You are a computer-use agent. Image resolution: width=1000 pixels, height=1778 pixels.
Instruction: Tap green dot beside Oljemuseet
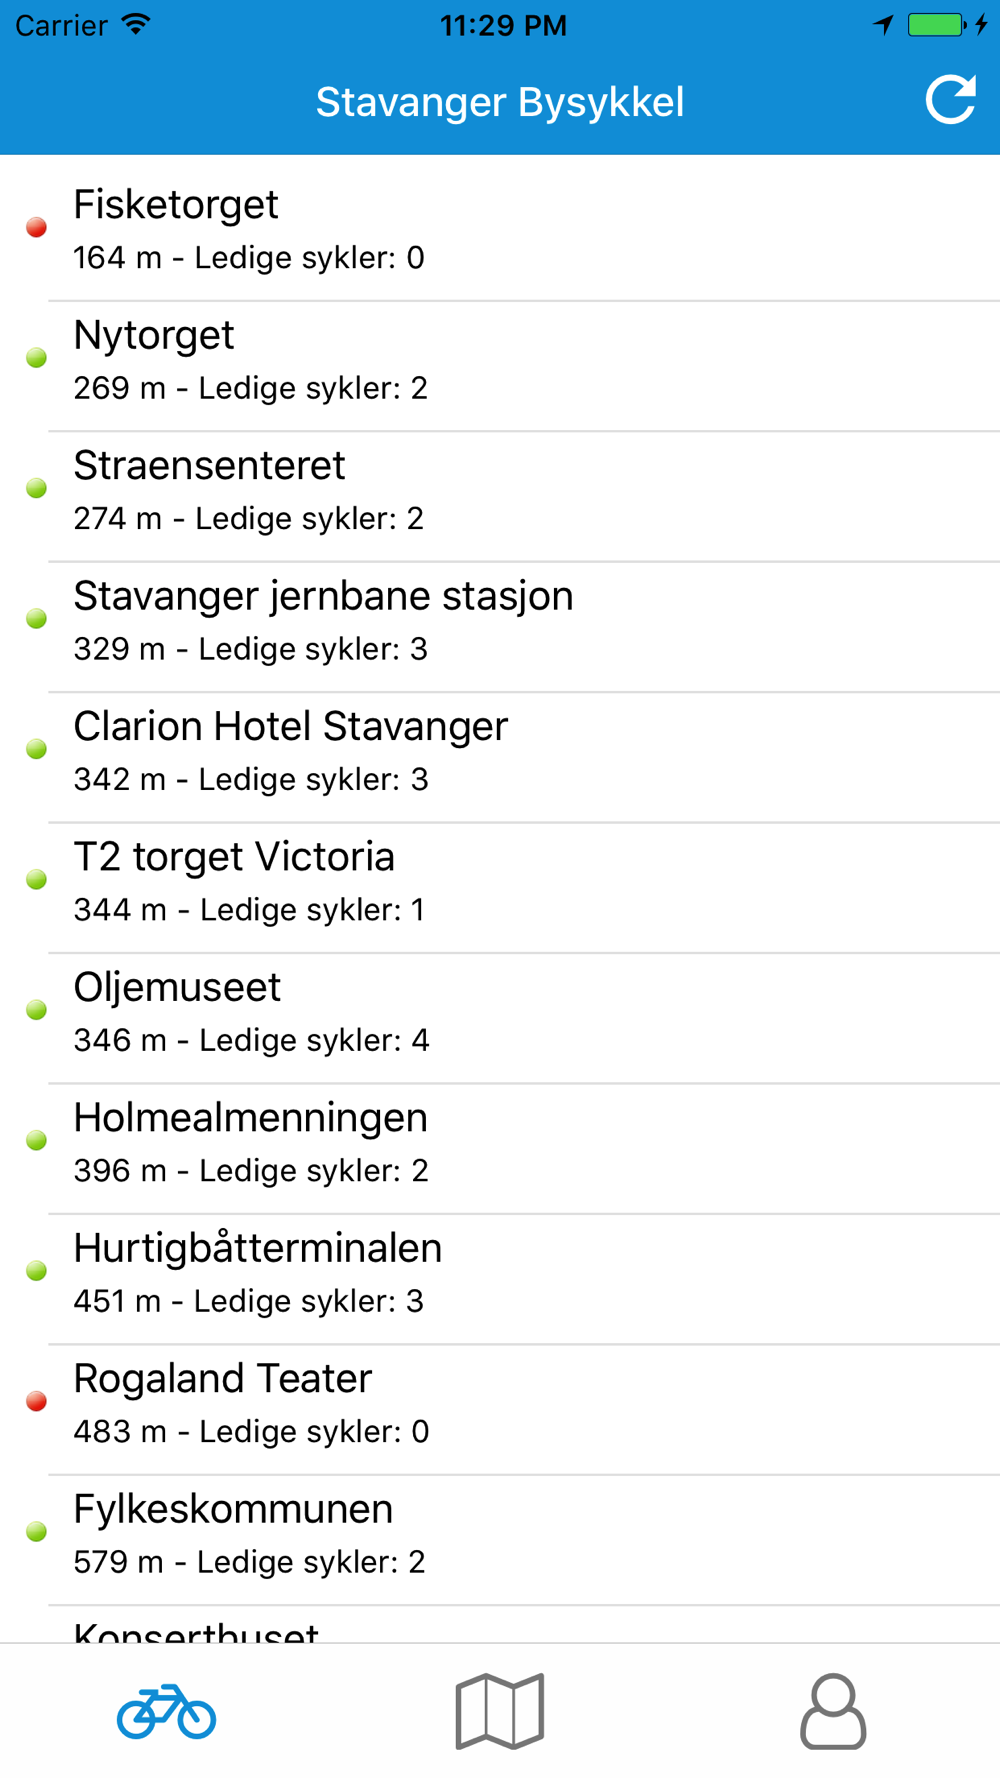point(37,1010)
